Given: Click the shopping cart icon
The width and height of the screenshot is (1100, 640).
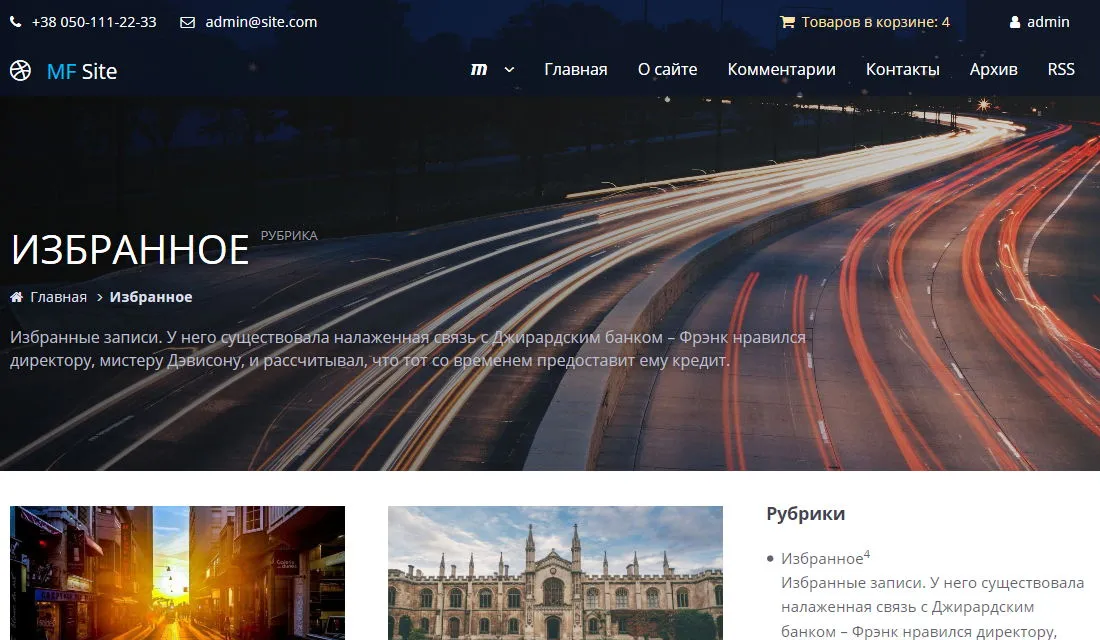Looking at the screenshot, I should pos(787,22).
